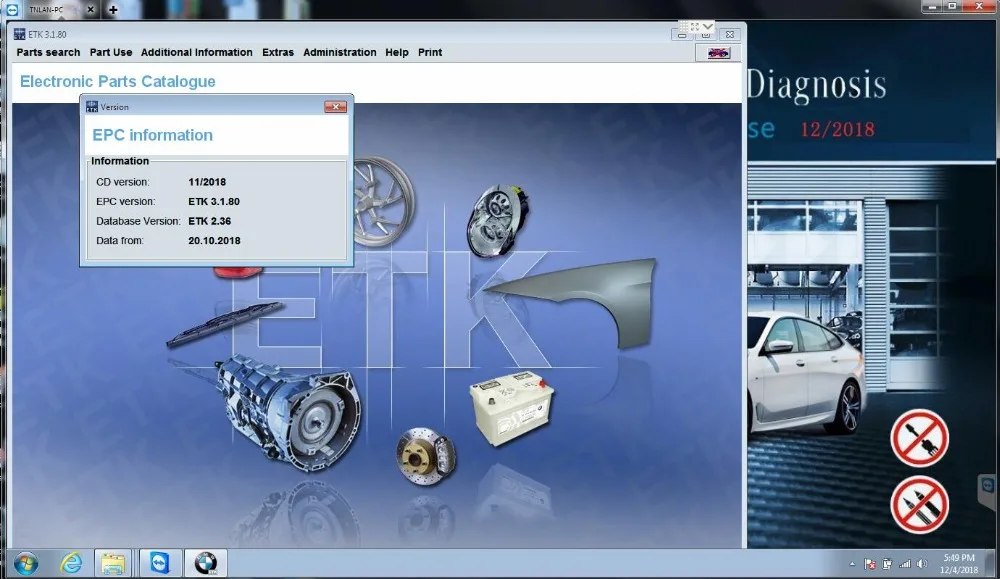Click the no-pen prohibition icon
1000x579 pixels.
919,504
